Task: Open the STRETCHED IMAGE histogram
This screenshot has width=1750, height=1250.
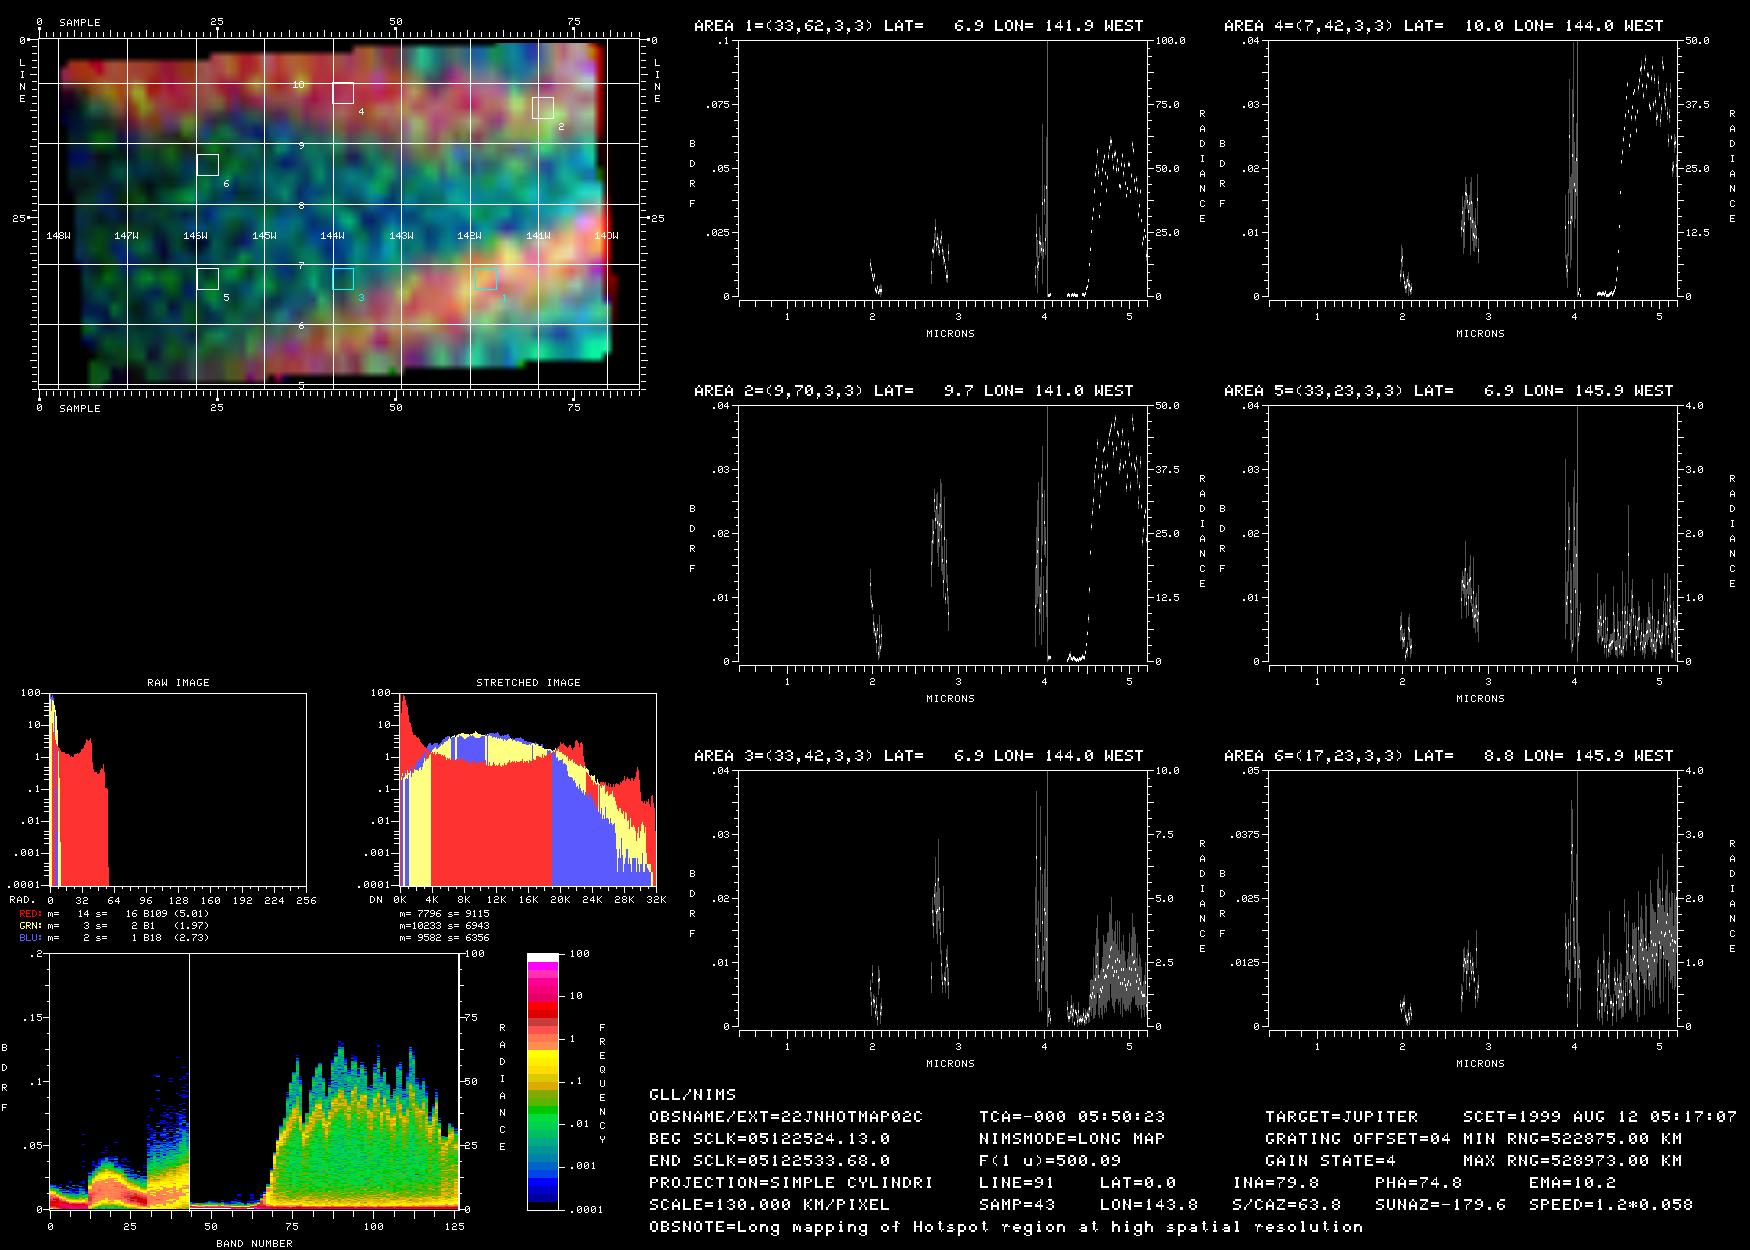Action: [x=528, y=789]
